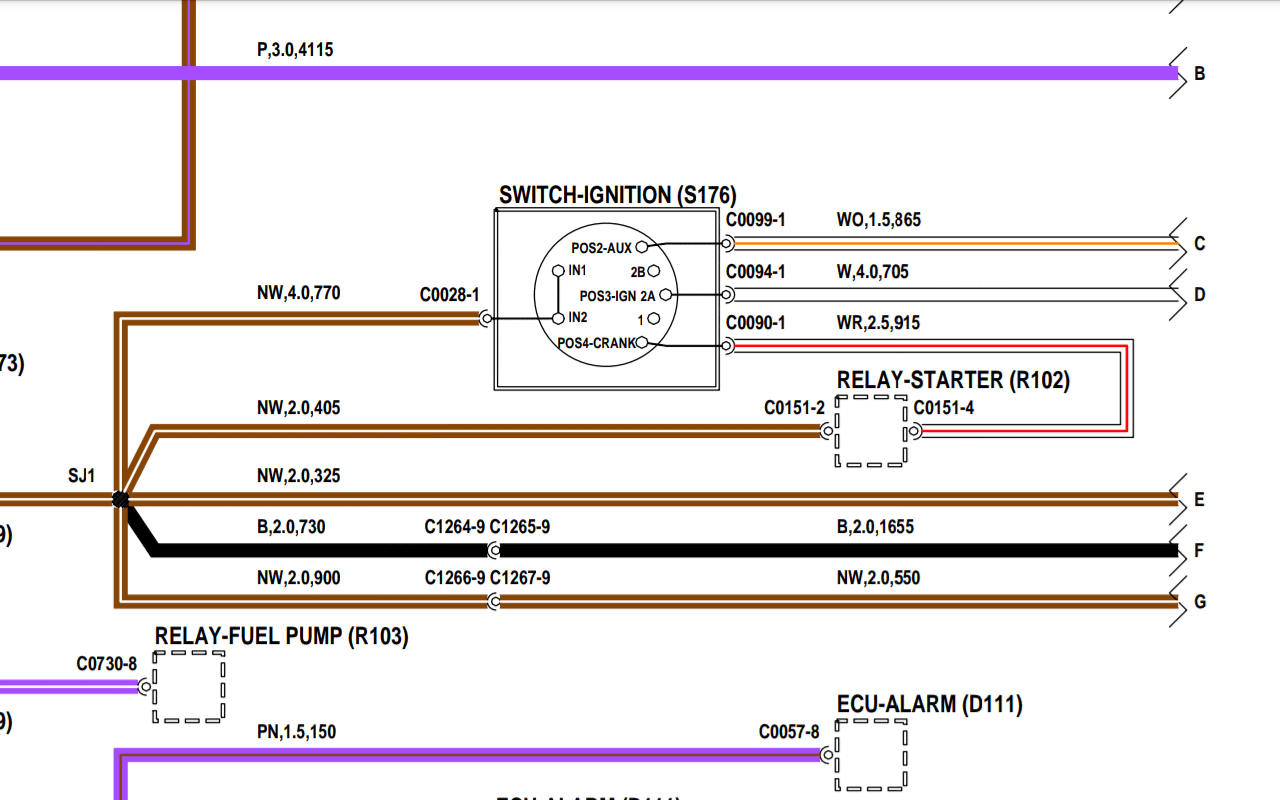Select wire label W,4.0,705
The image size is (1280, 800).
(873, 272)
